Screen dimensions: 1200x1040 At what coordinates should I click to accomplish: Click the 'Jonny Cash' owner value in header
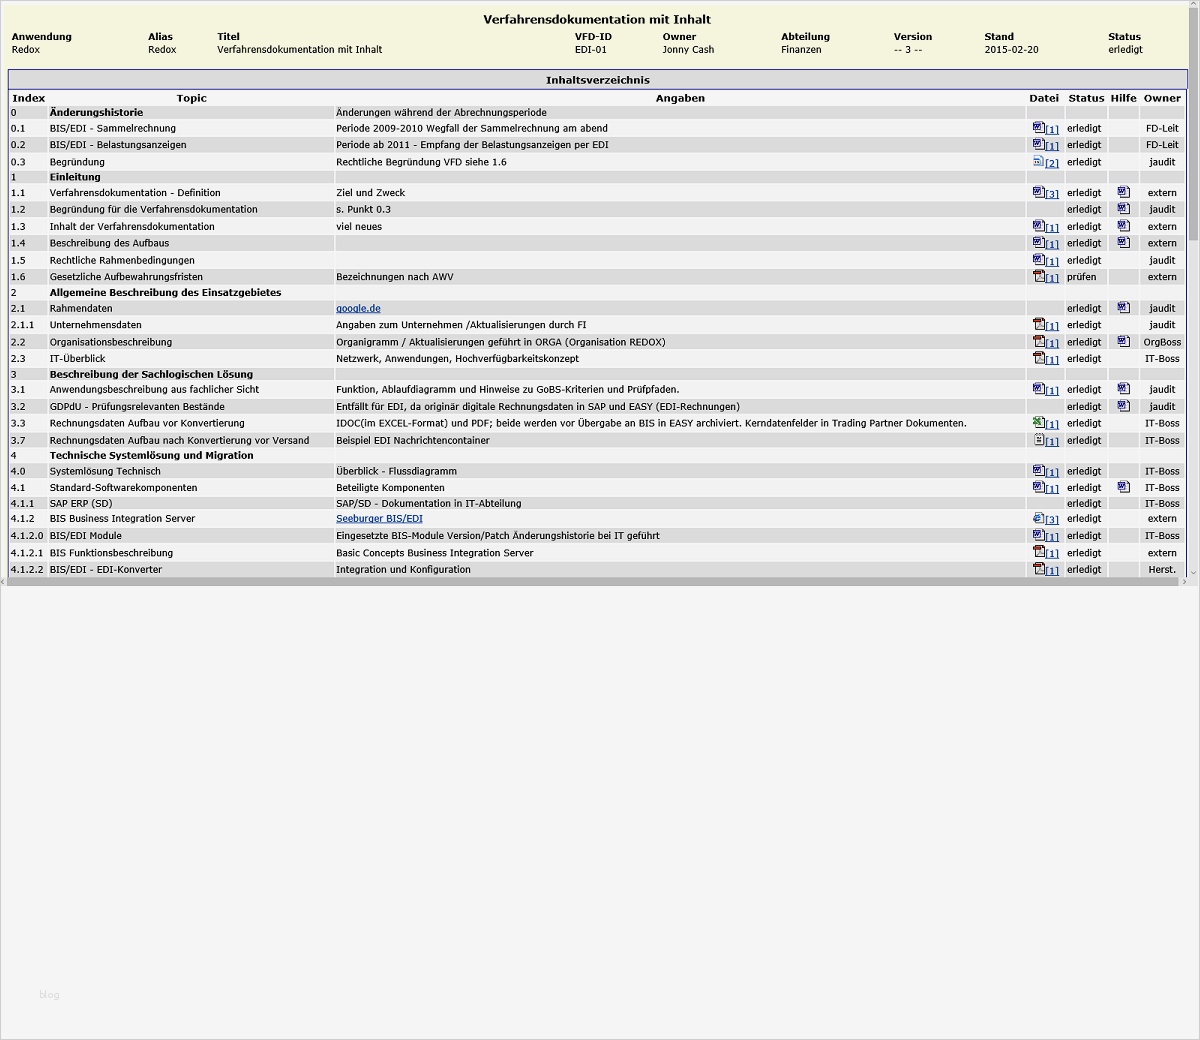(688, 49)
